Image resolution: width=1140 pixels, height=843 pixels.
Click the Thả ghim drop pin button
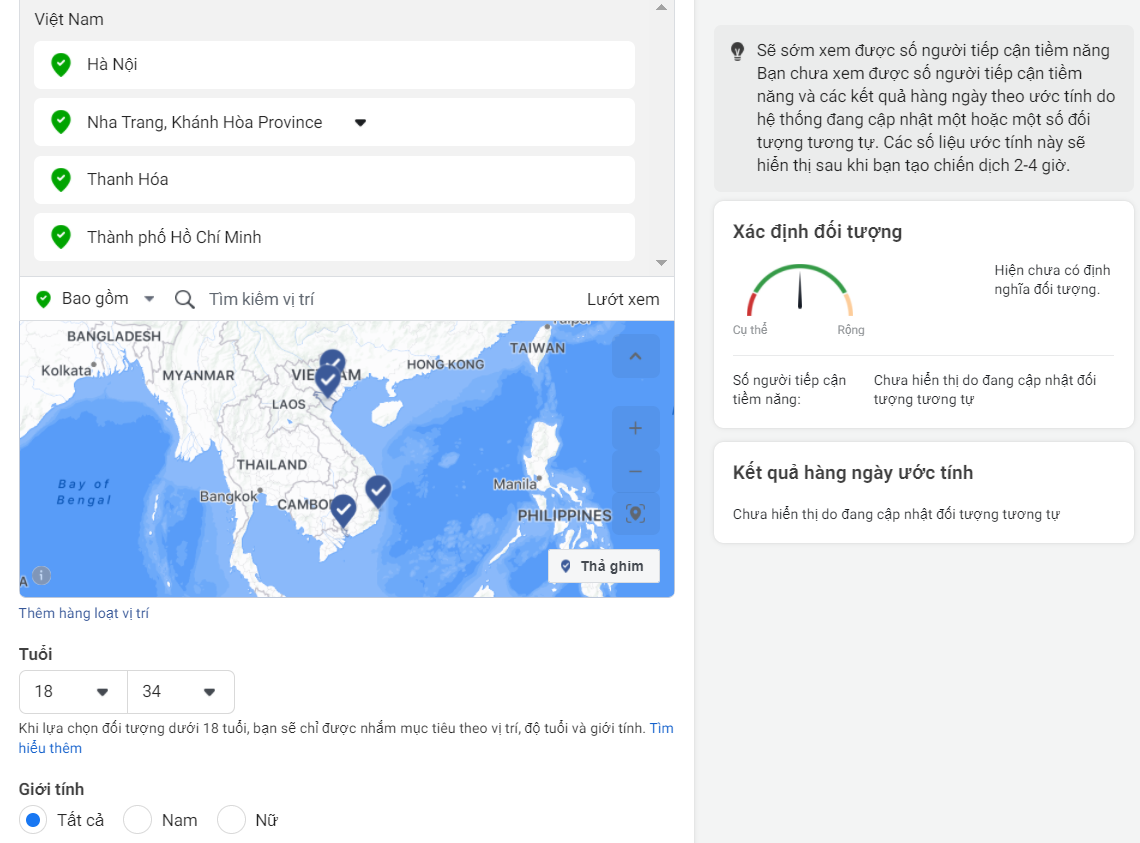[x=603, y=566]
